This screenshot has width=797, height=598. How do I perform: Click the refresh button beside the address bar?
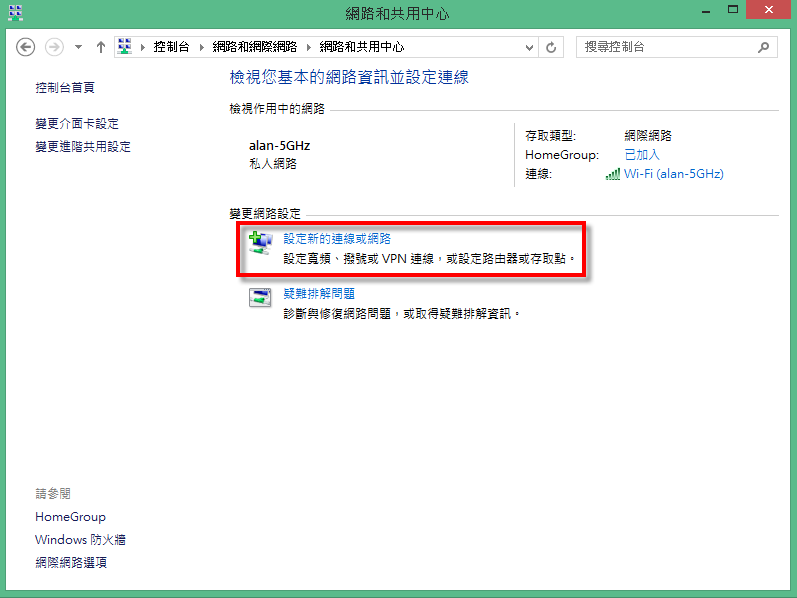pos(551,47)
